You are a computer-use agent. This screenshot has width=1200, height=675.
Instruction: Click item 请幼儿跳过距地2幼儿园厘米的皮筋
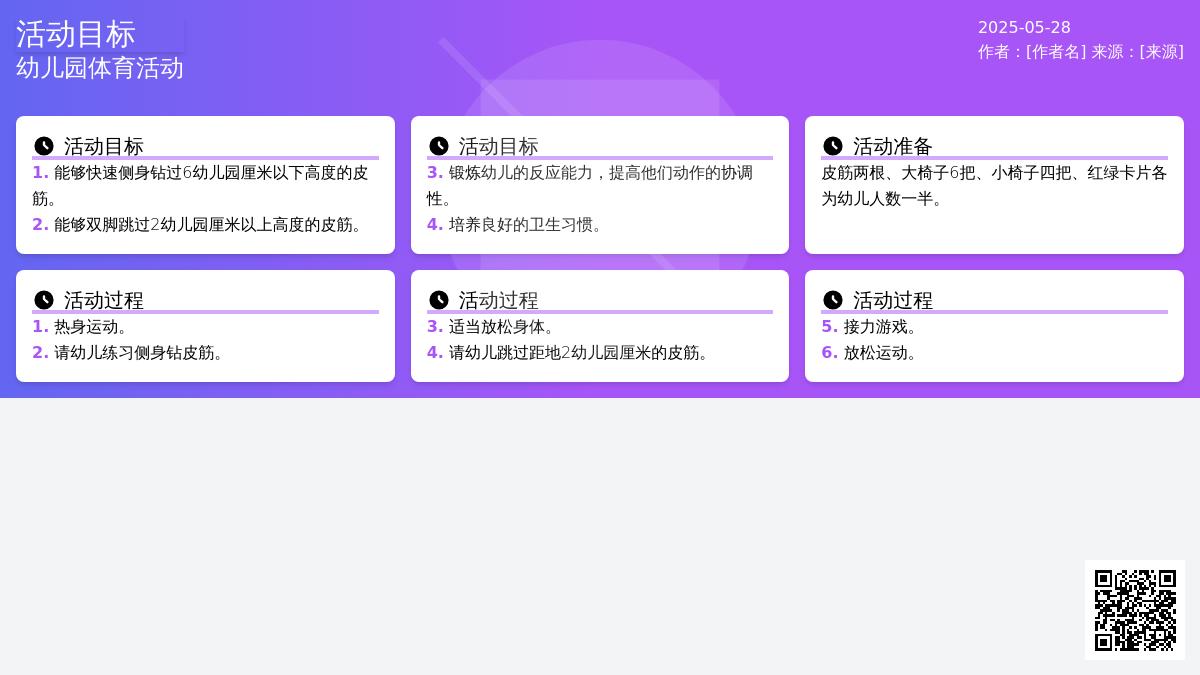point(600,353)
